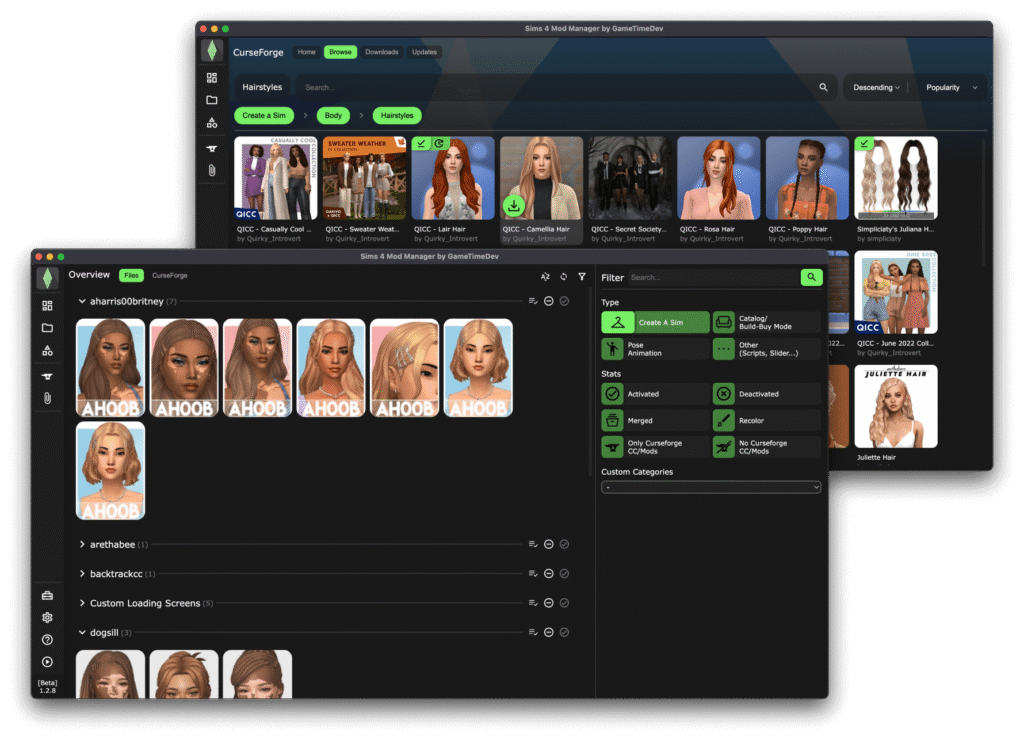This screenshot has width=1024, height=740.
Task: Deactivate the dogsill group using minus-circle icon
Action: [x=548, y=632]
